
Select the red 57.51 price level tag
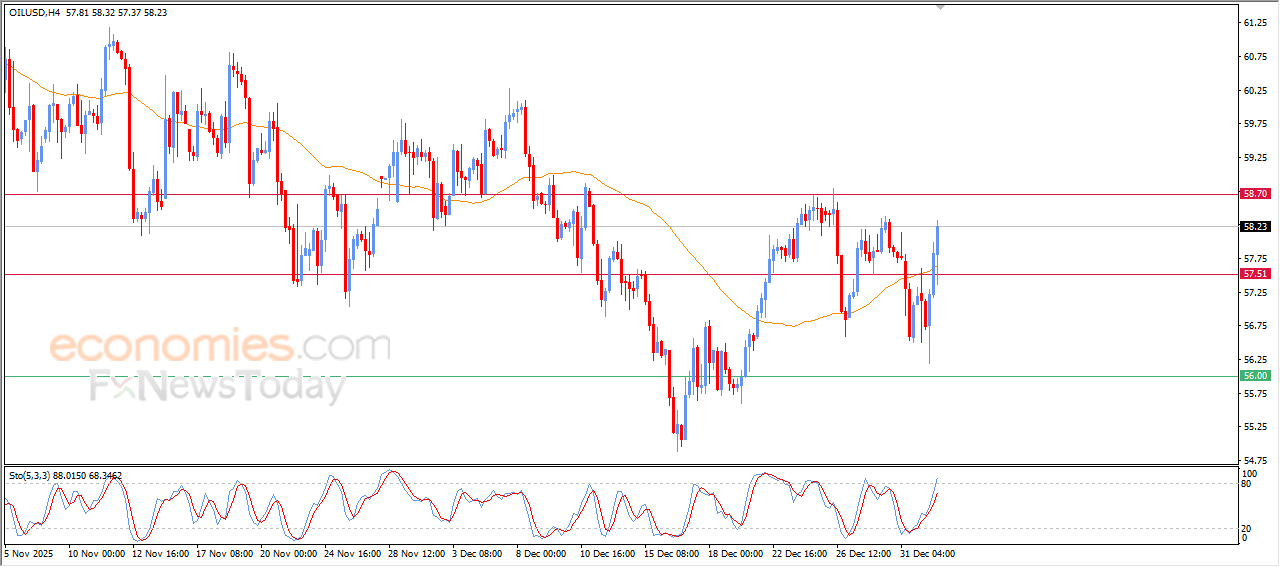[1255, 273]
